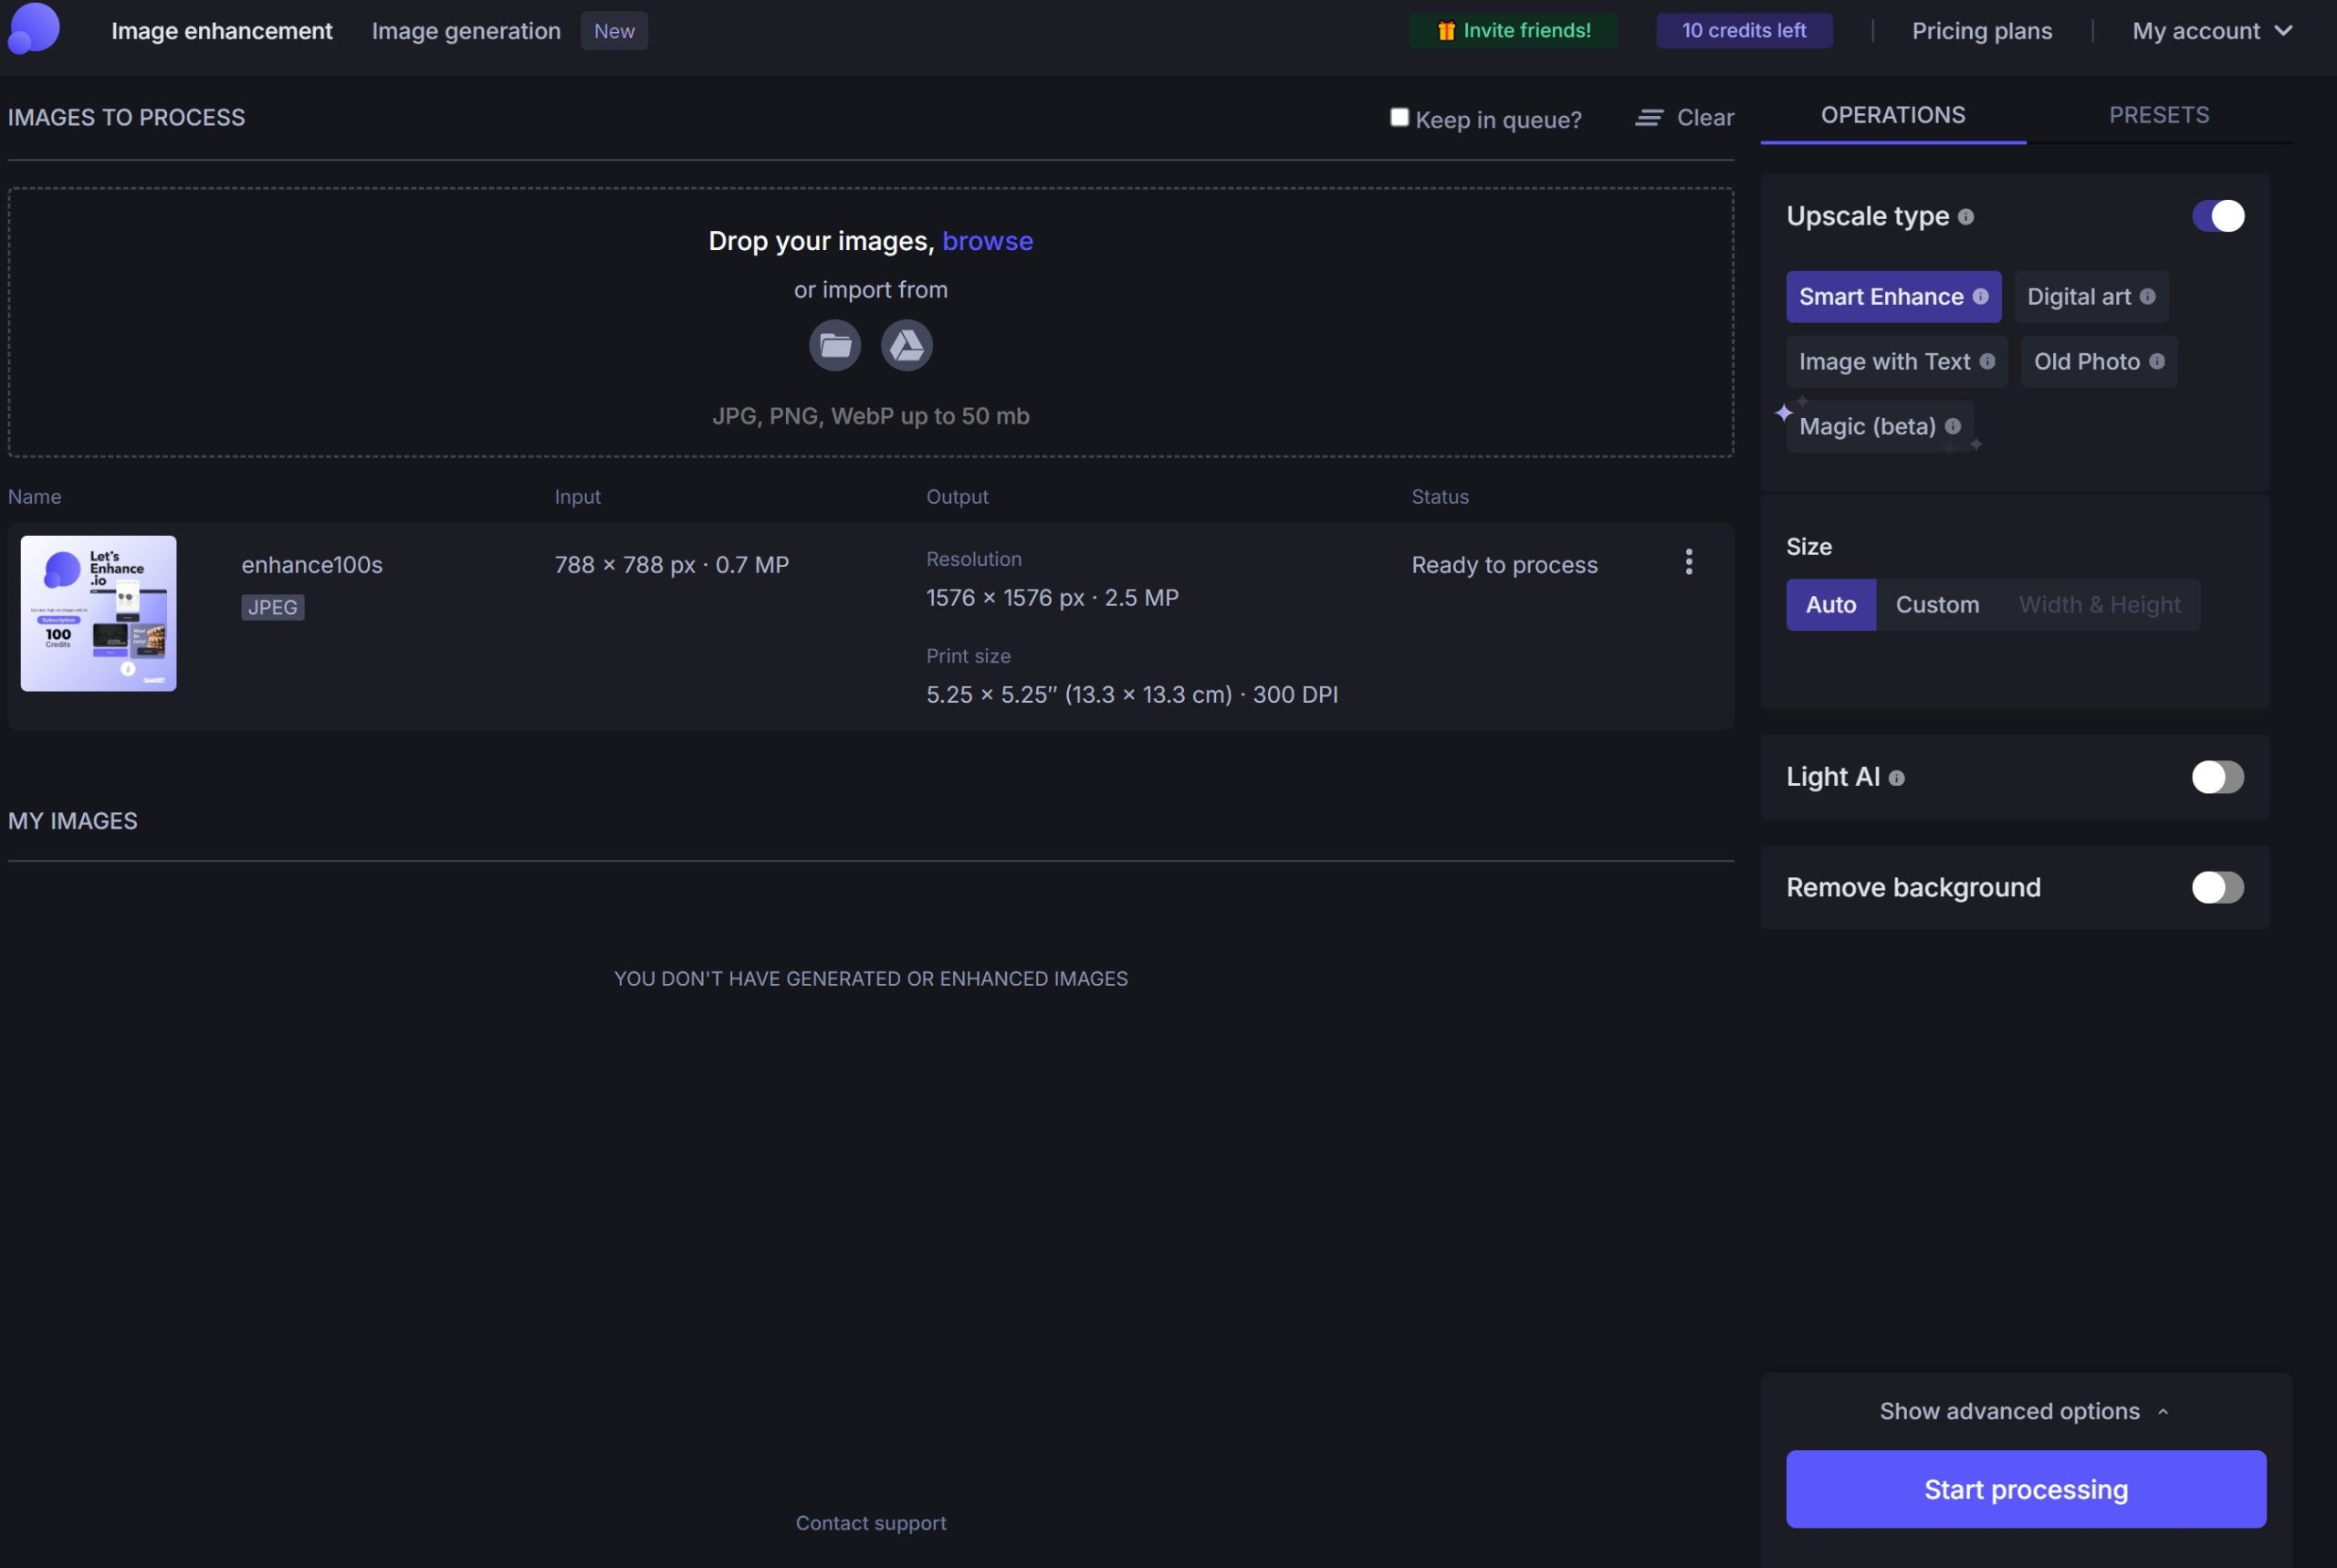Click the Clear queue icon
This screenshot has height=1568, width=2337.
click(x=1648, y=118)
